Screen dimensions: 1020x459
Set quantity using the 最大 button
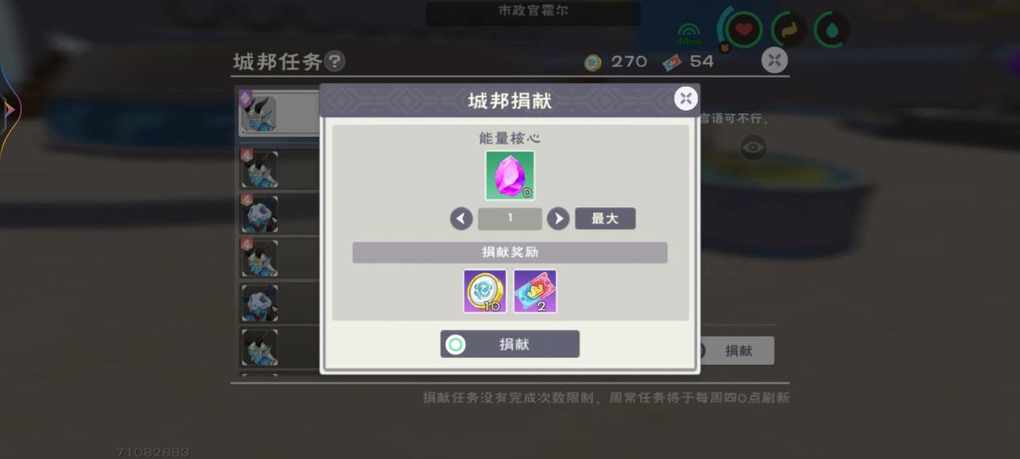[605, 218]
